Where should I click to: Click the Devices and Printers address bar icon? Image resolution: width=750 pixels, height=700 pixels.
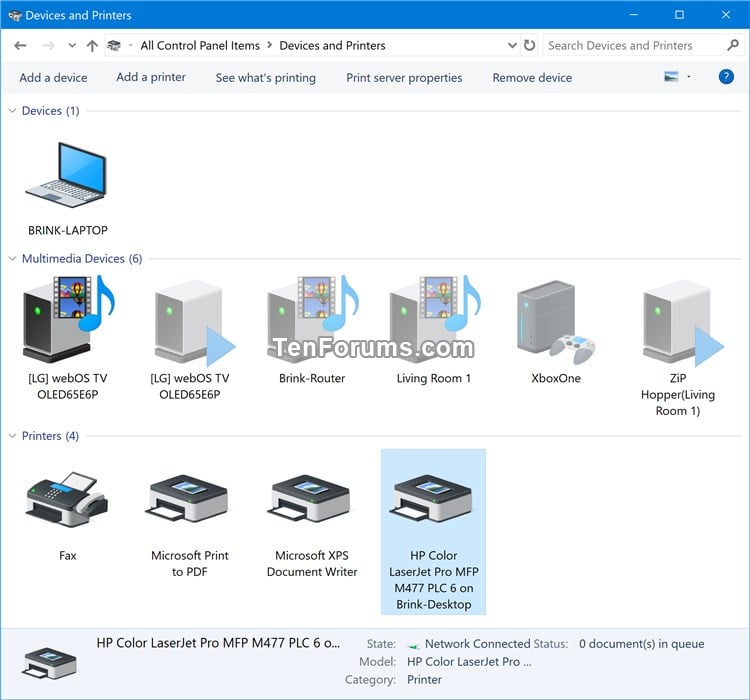pos(114,45)
